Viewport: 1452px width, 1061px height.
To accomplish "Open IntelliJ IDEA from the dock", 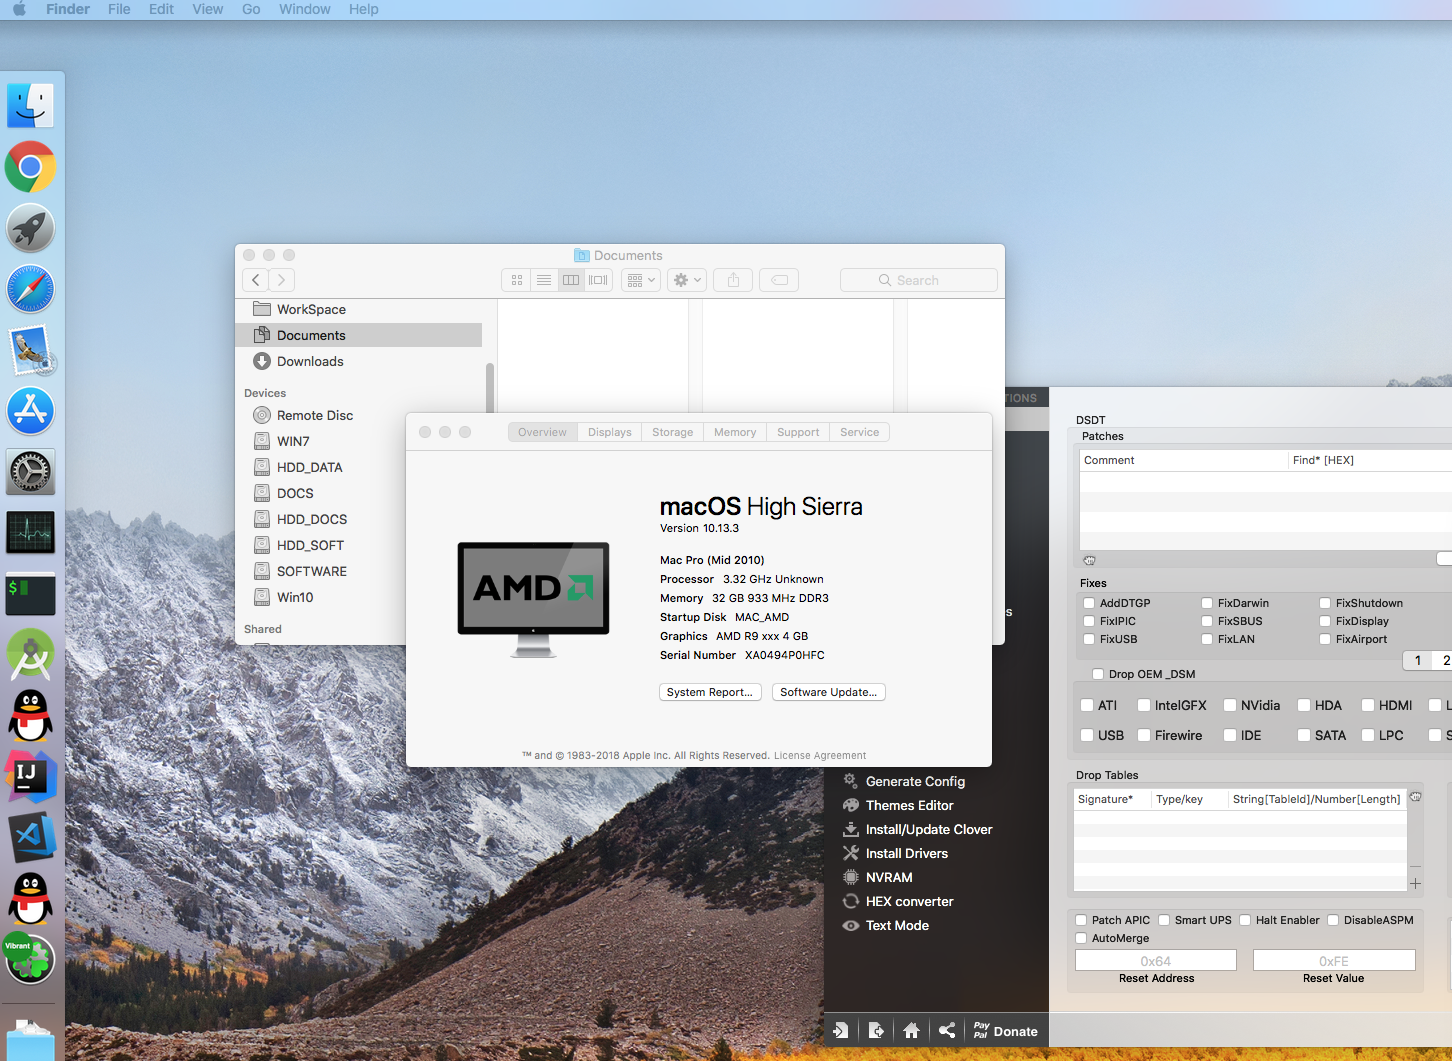I will [x=31, y=777].
